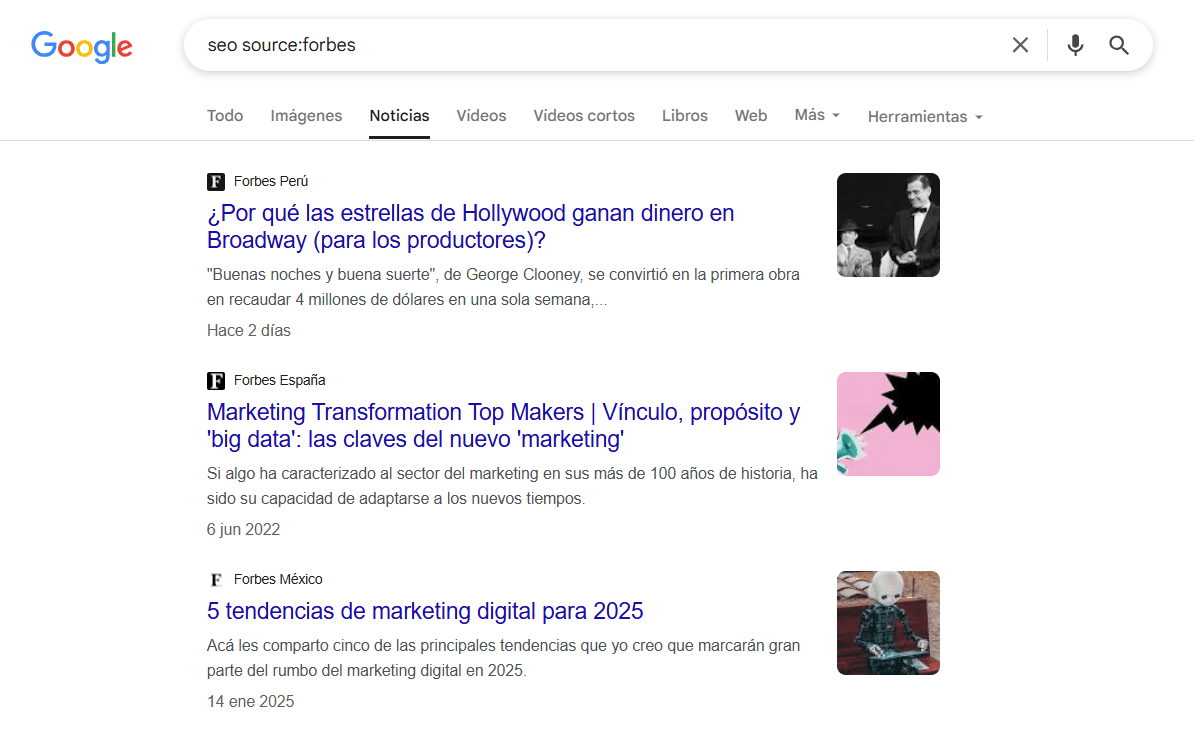
Task: Click the pink megaphone article thumbnail
Action: [x=888, y=424]
